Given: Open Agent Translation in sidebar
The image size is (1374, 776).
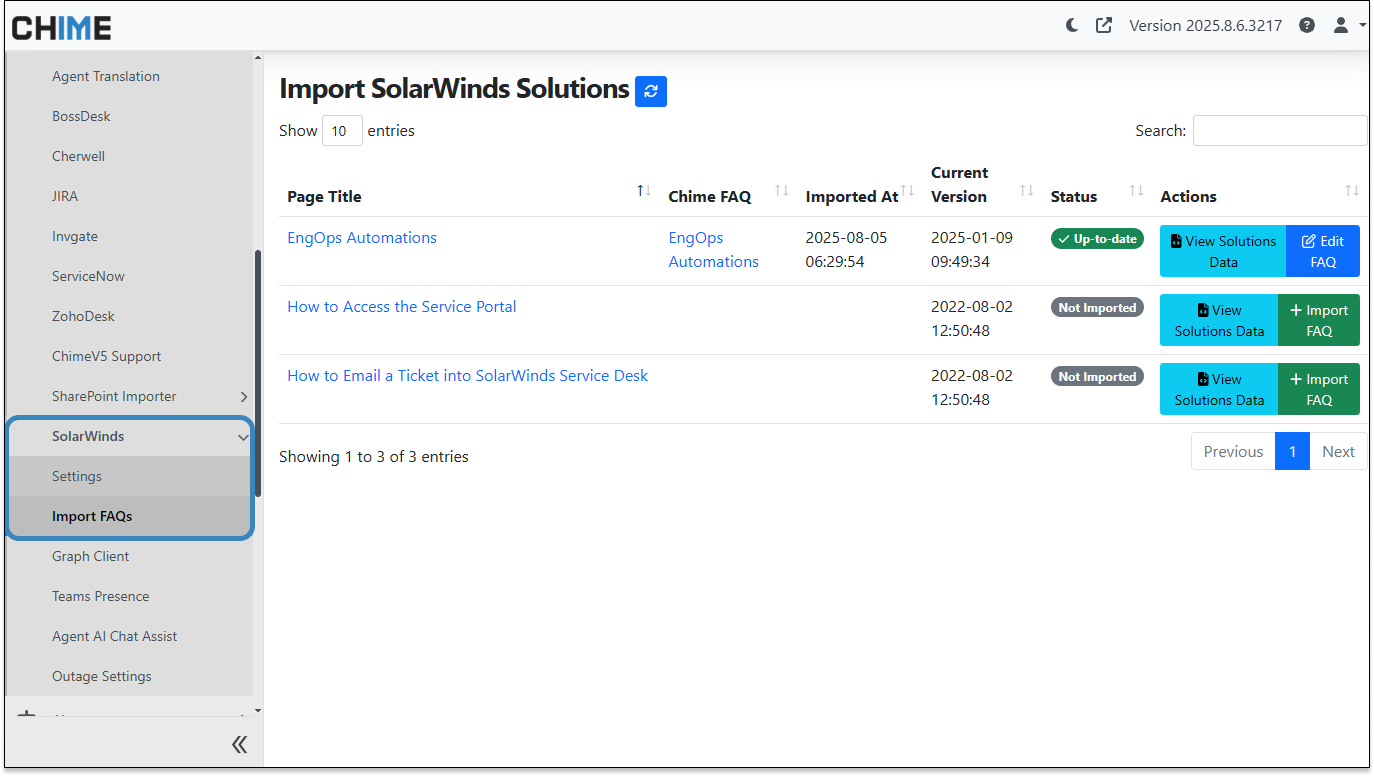Looking at the screenshot, I should 106,76.
